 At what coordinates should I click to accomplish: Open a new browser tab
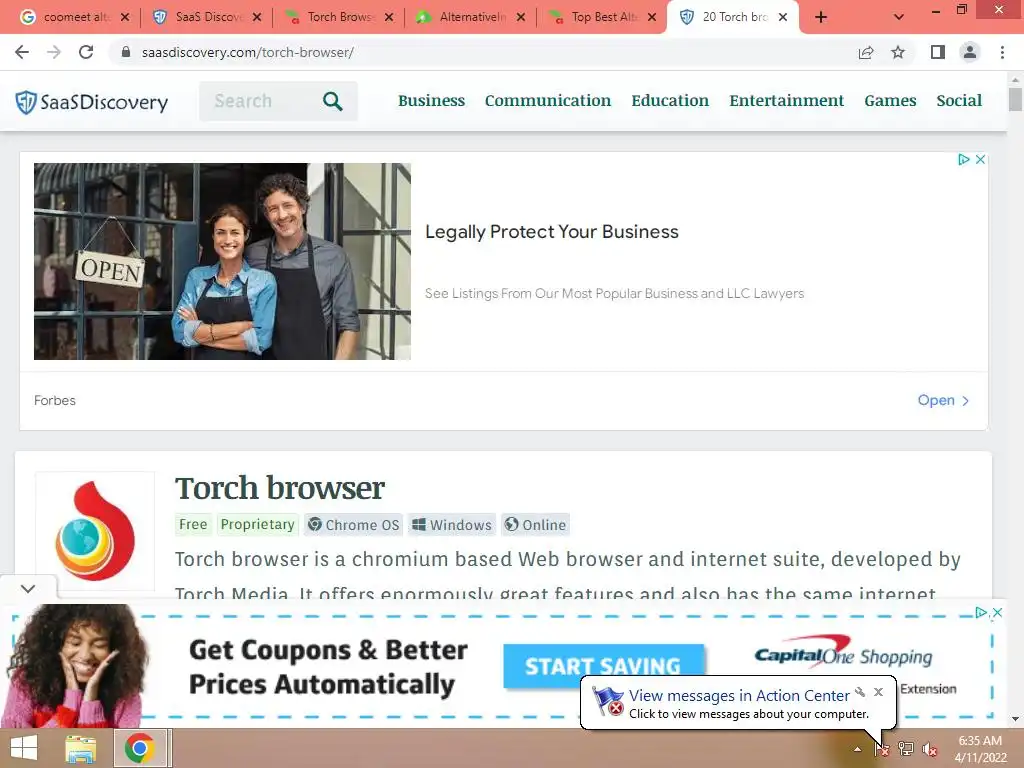[x=821, y=18]
